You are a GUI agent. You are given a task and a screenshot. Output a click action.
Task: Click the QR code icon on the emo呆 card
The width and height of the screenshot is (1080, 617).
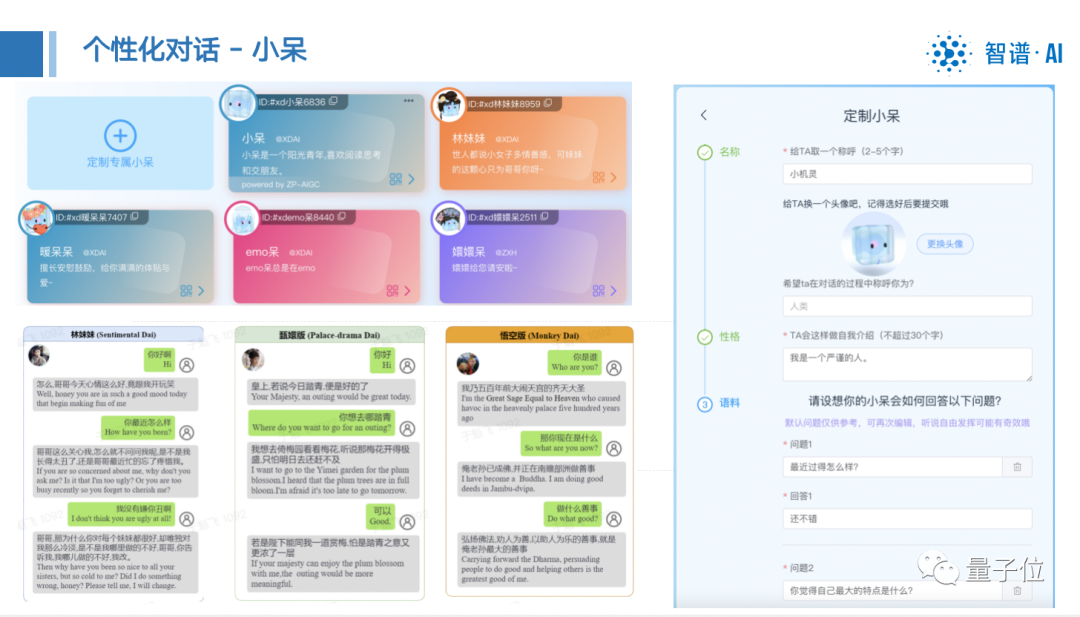click(x=392, y=289)
